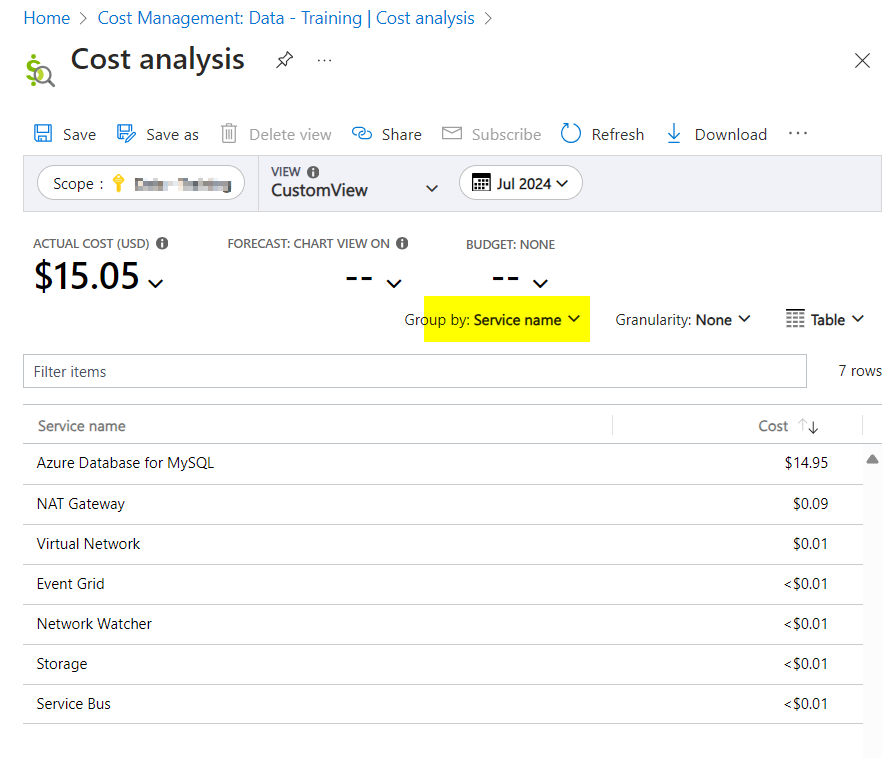Click the Share button label
The height and width of the screenshot is (758, 892).
[402, 134]
